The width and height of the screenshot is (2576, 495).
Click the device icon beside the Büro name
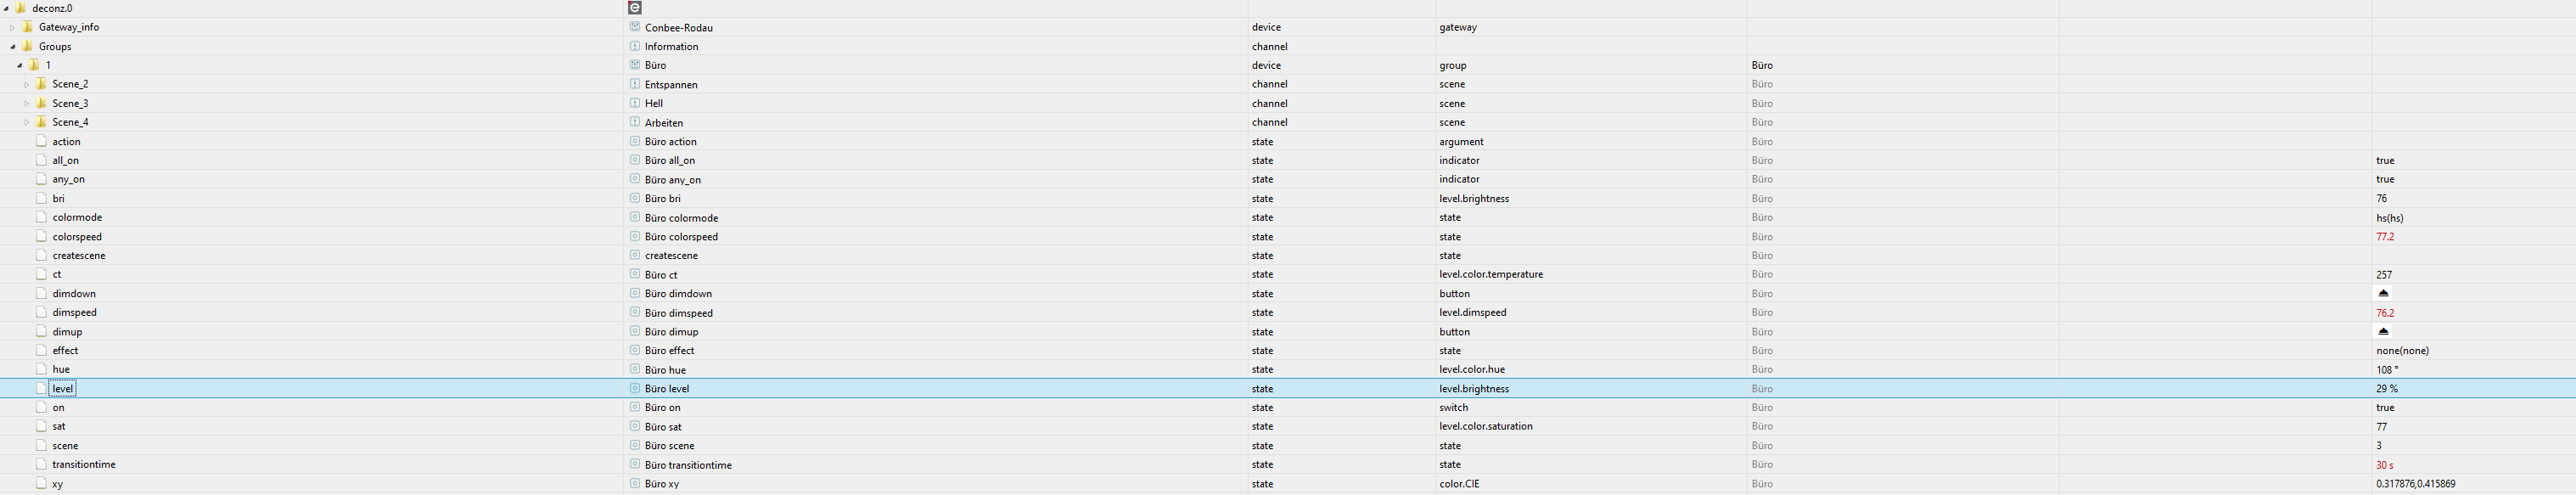(634, 65)
